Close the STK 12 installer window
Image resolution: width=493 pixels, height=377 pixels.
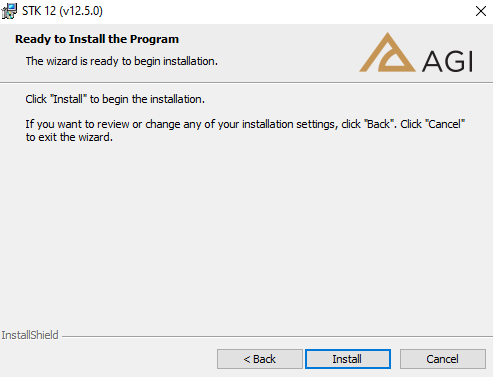coord(481,11)
